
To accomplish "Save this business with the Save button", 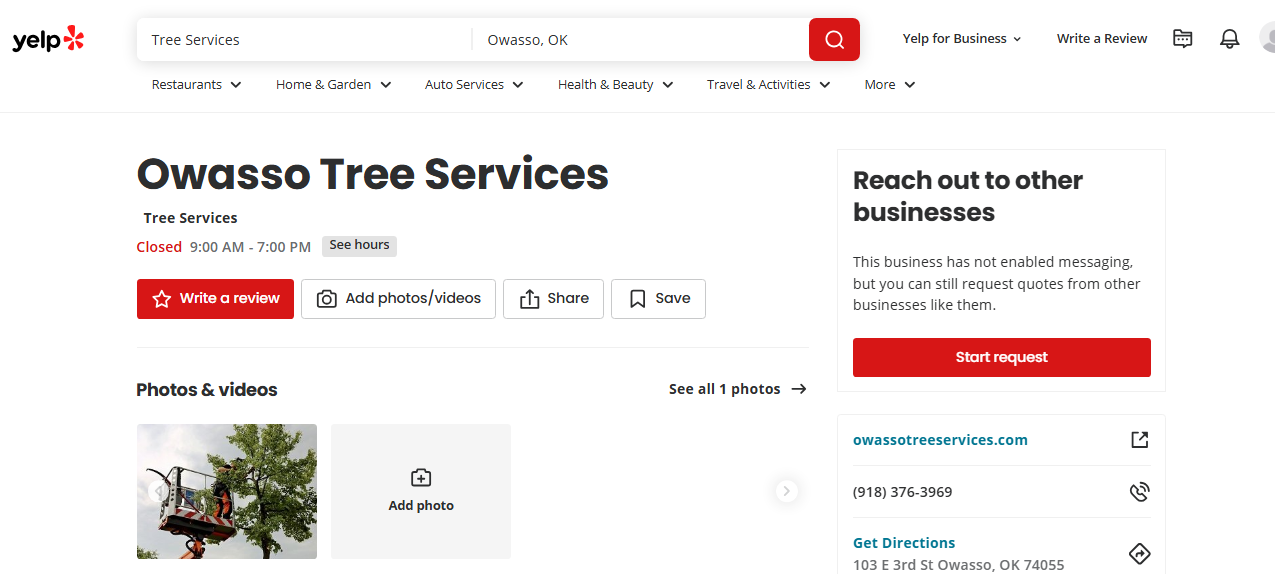I will [x=658, y=299].
